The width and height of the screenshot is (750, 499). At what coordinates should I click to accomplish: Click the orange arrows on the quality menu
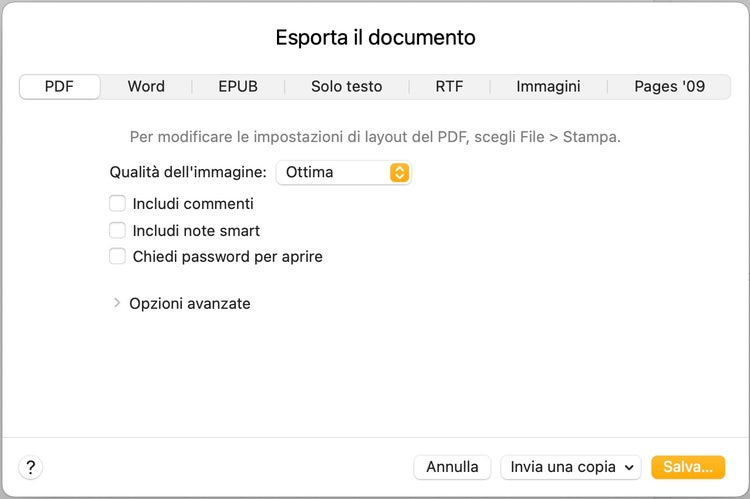pos(399,172)
